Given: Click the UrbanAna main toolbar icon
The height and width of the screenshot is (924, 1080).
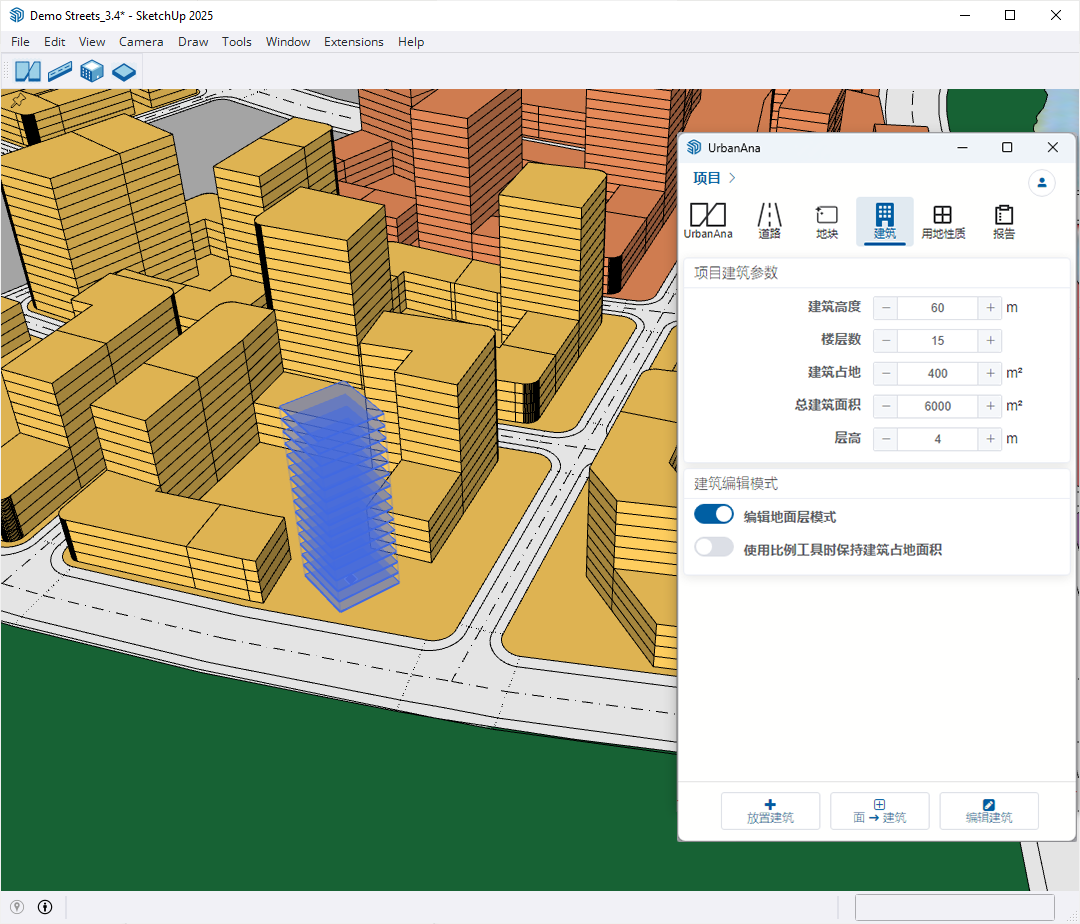Looking at the screenshot, I should 28,71.
